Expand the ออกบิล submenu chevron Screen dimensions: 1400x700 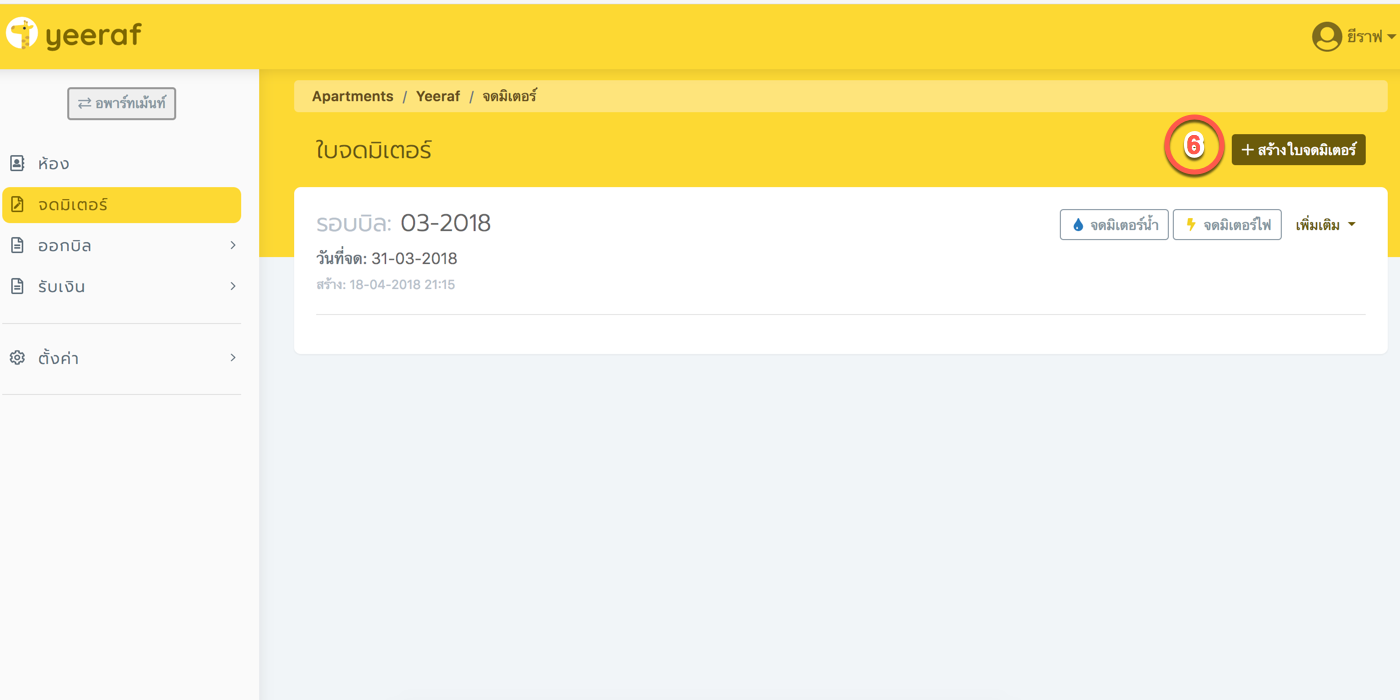[x=233, y=245]
